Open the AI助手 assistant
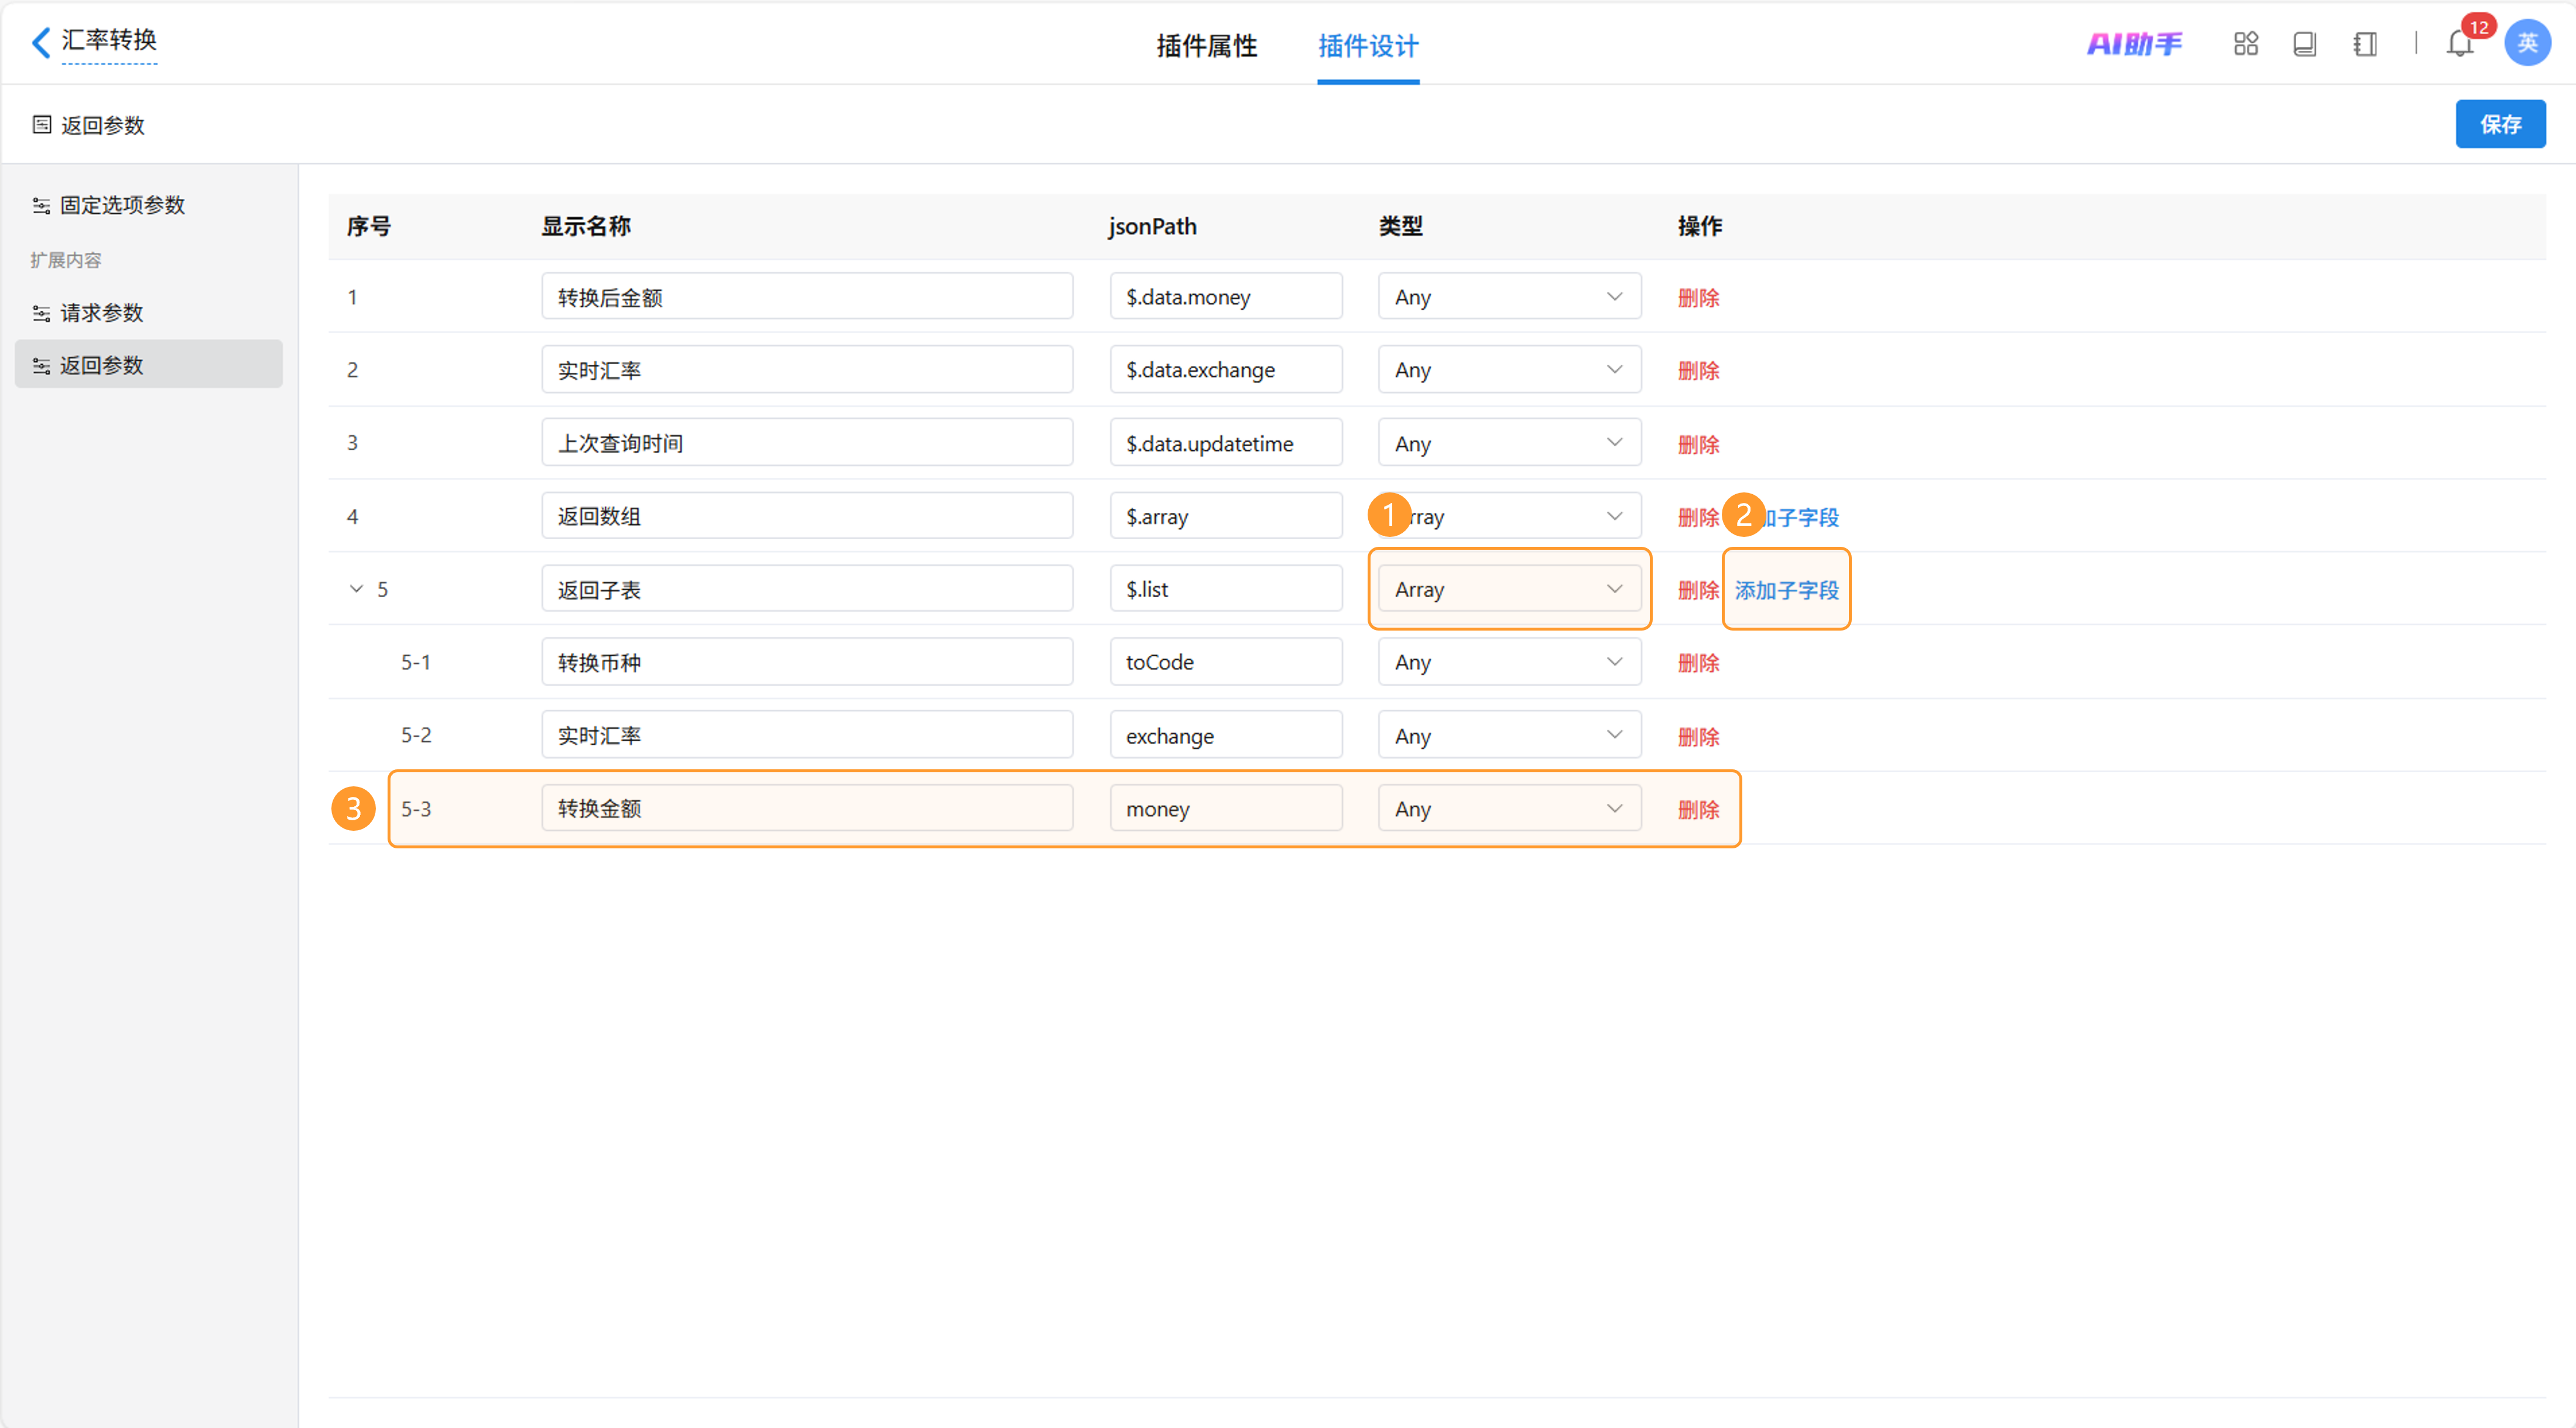 tap(2134, 44)
